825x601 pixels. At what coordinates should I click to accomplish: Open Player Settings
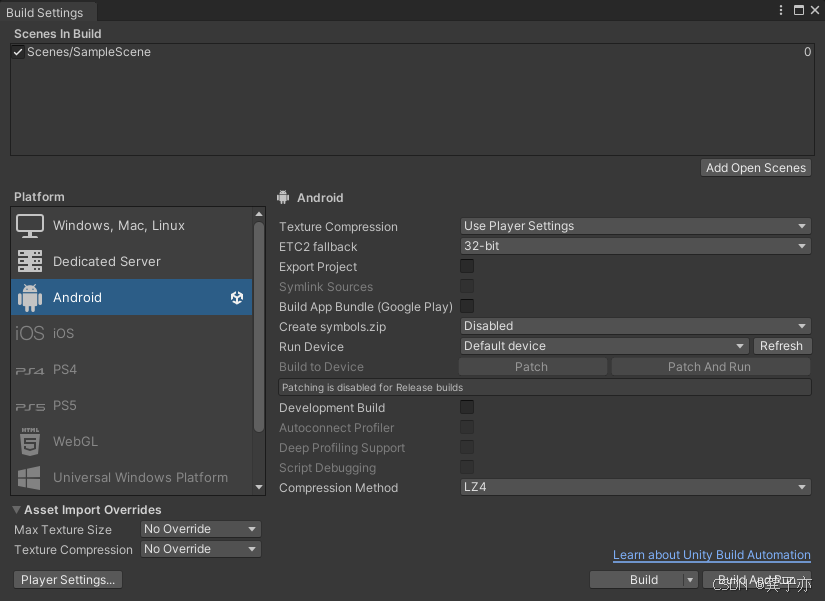click(68, 579)
